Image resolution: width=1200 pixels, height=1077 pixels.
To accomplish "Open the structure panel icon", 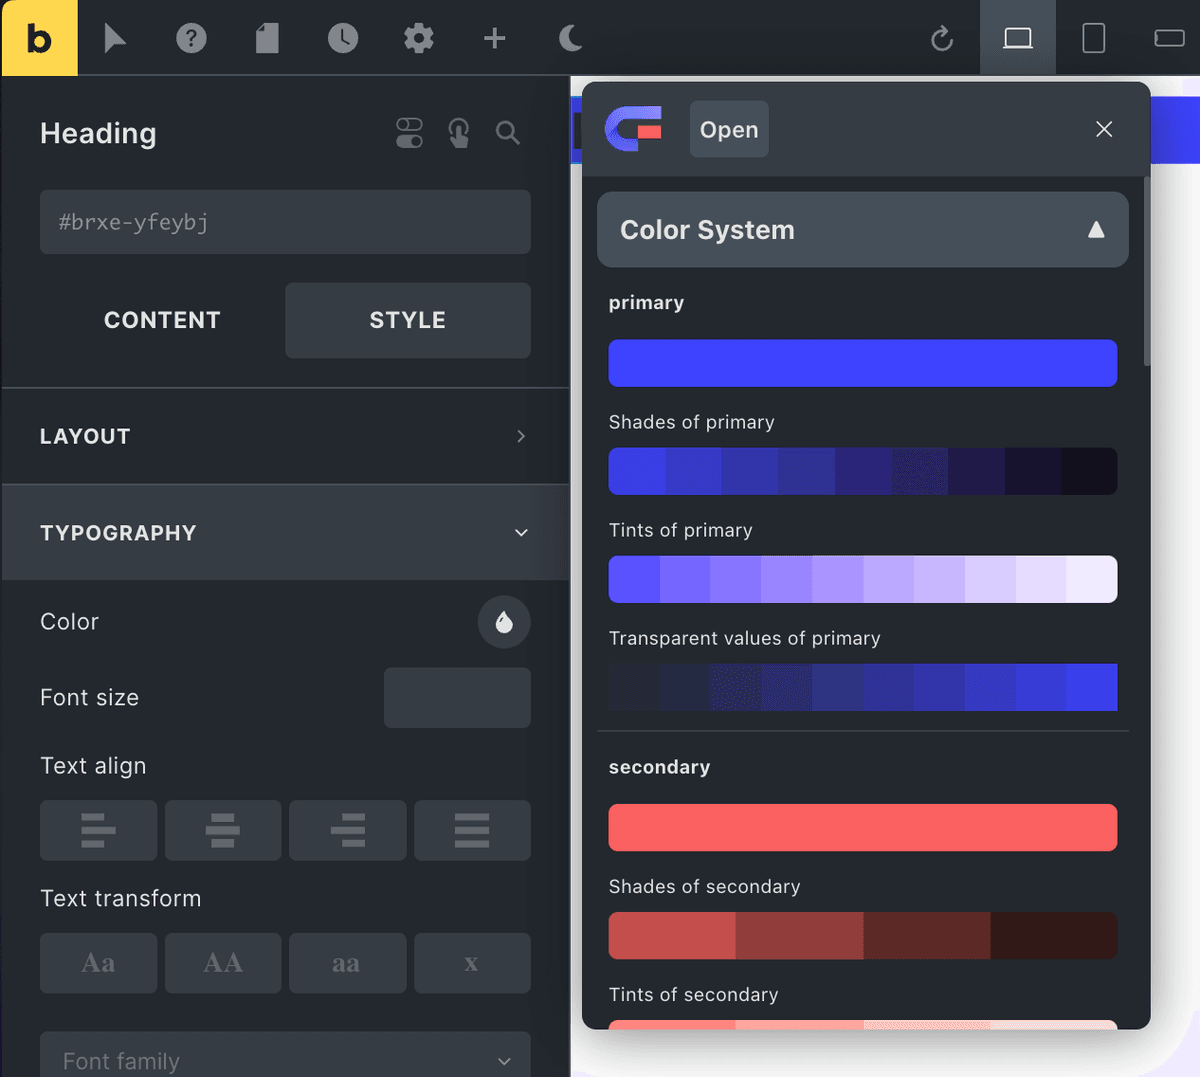I will pos(267,38).
